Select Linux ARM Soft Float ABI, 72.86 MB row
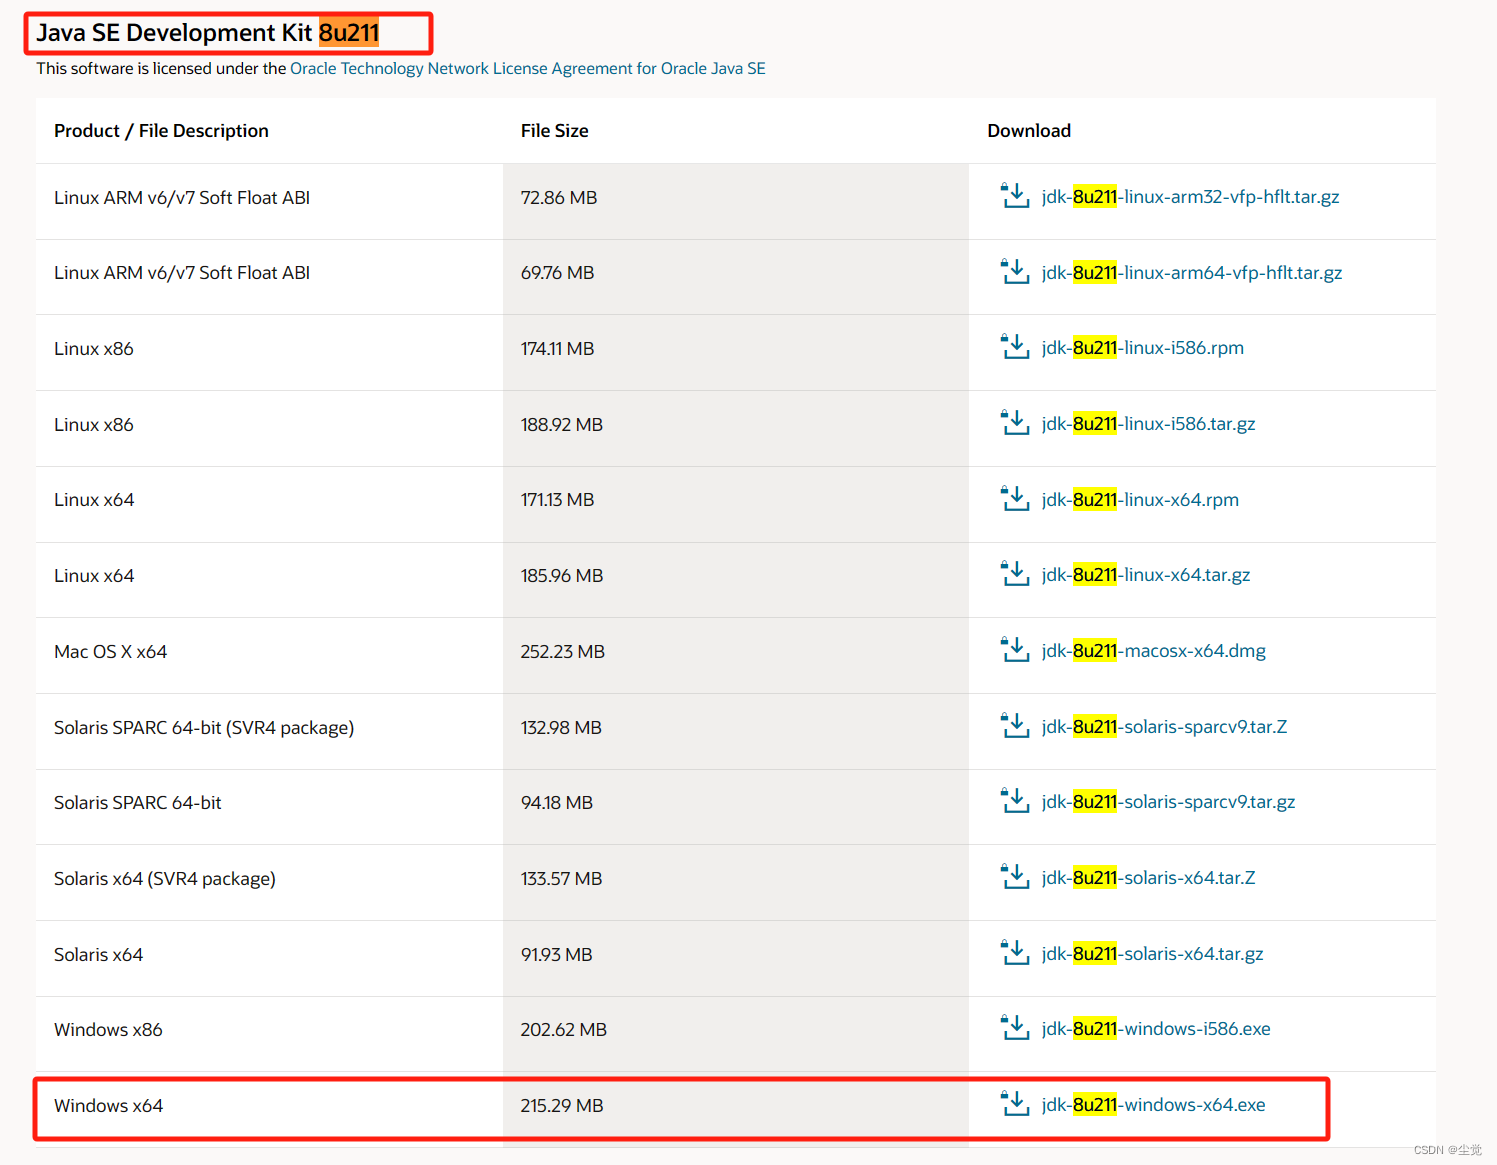Viewport: 1497px width, 1165px height. [x=182, y=198]
